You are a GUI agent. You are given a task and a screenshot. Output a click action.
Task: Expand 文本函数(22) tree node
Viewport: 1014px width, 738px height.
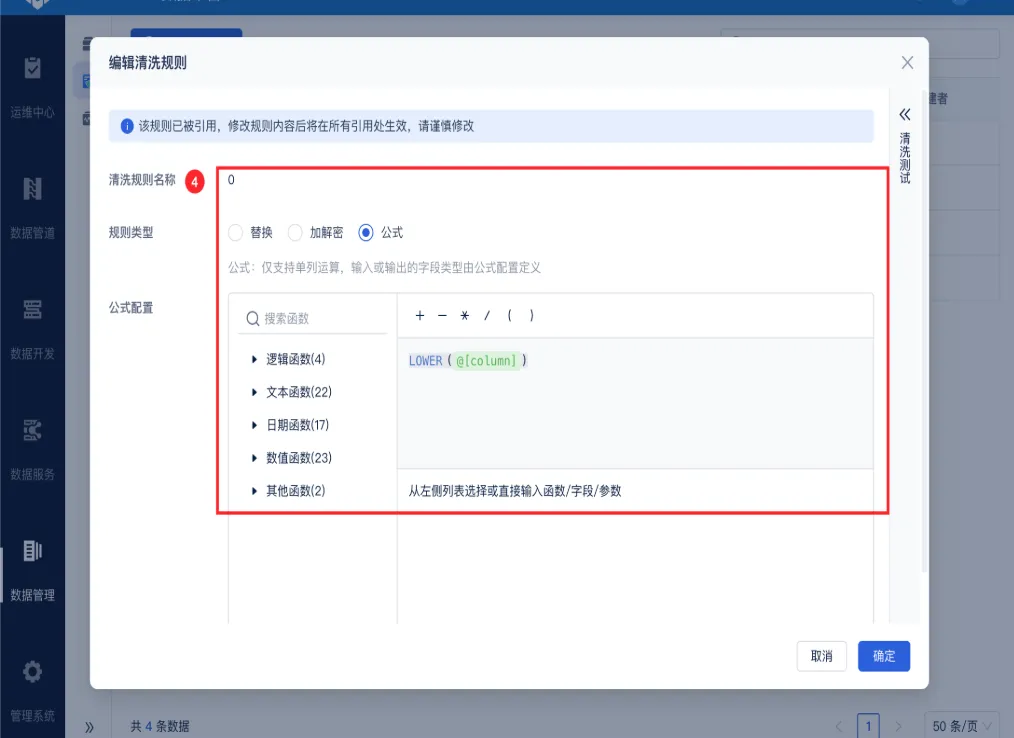[x=254, y=392]
